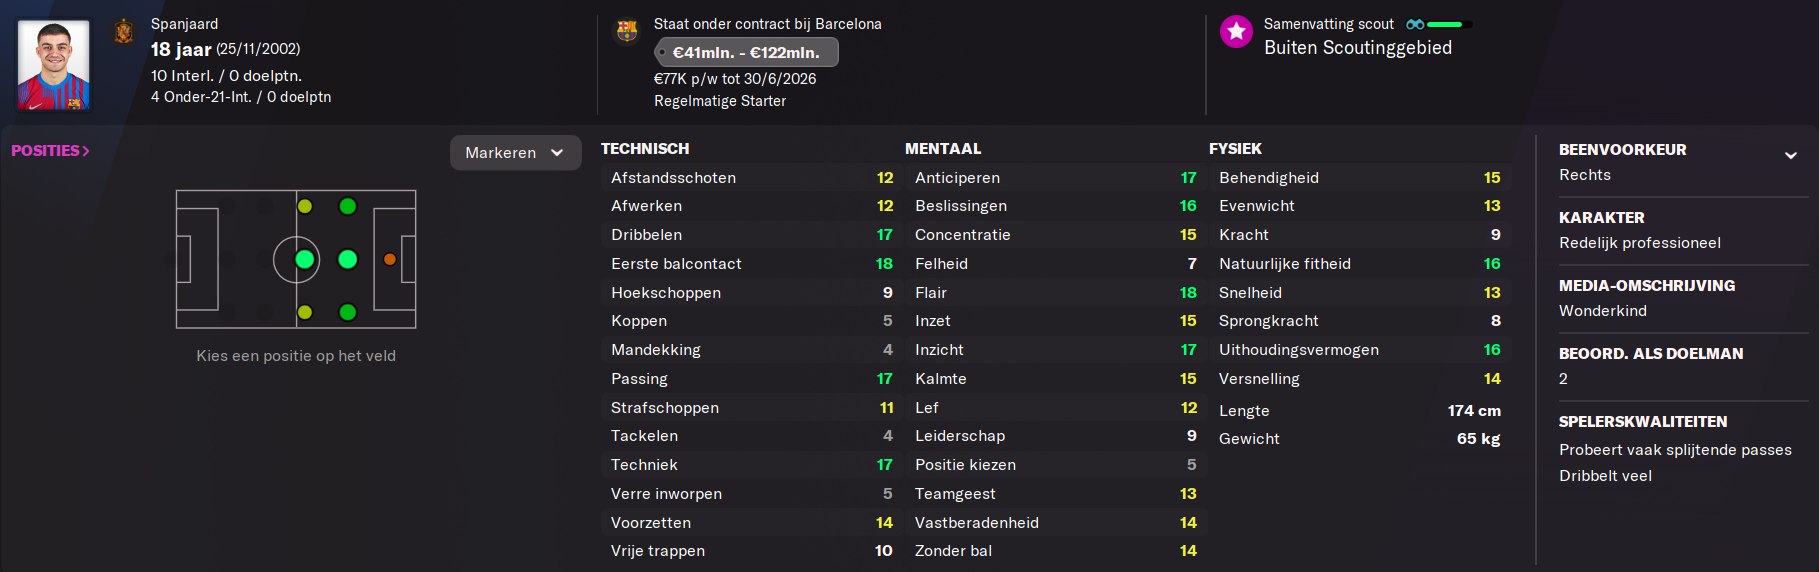The image size is (1819, 572).
Task: Open the Posities section link
Action: (x=50, y=151)
